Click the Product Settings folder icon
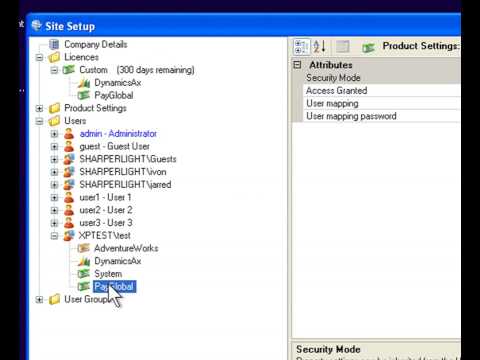The image size is (480, 360). (x=54, y=108)
